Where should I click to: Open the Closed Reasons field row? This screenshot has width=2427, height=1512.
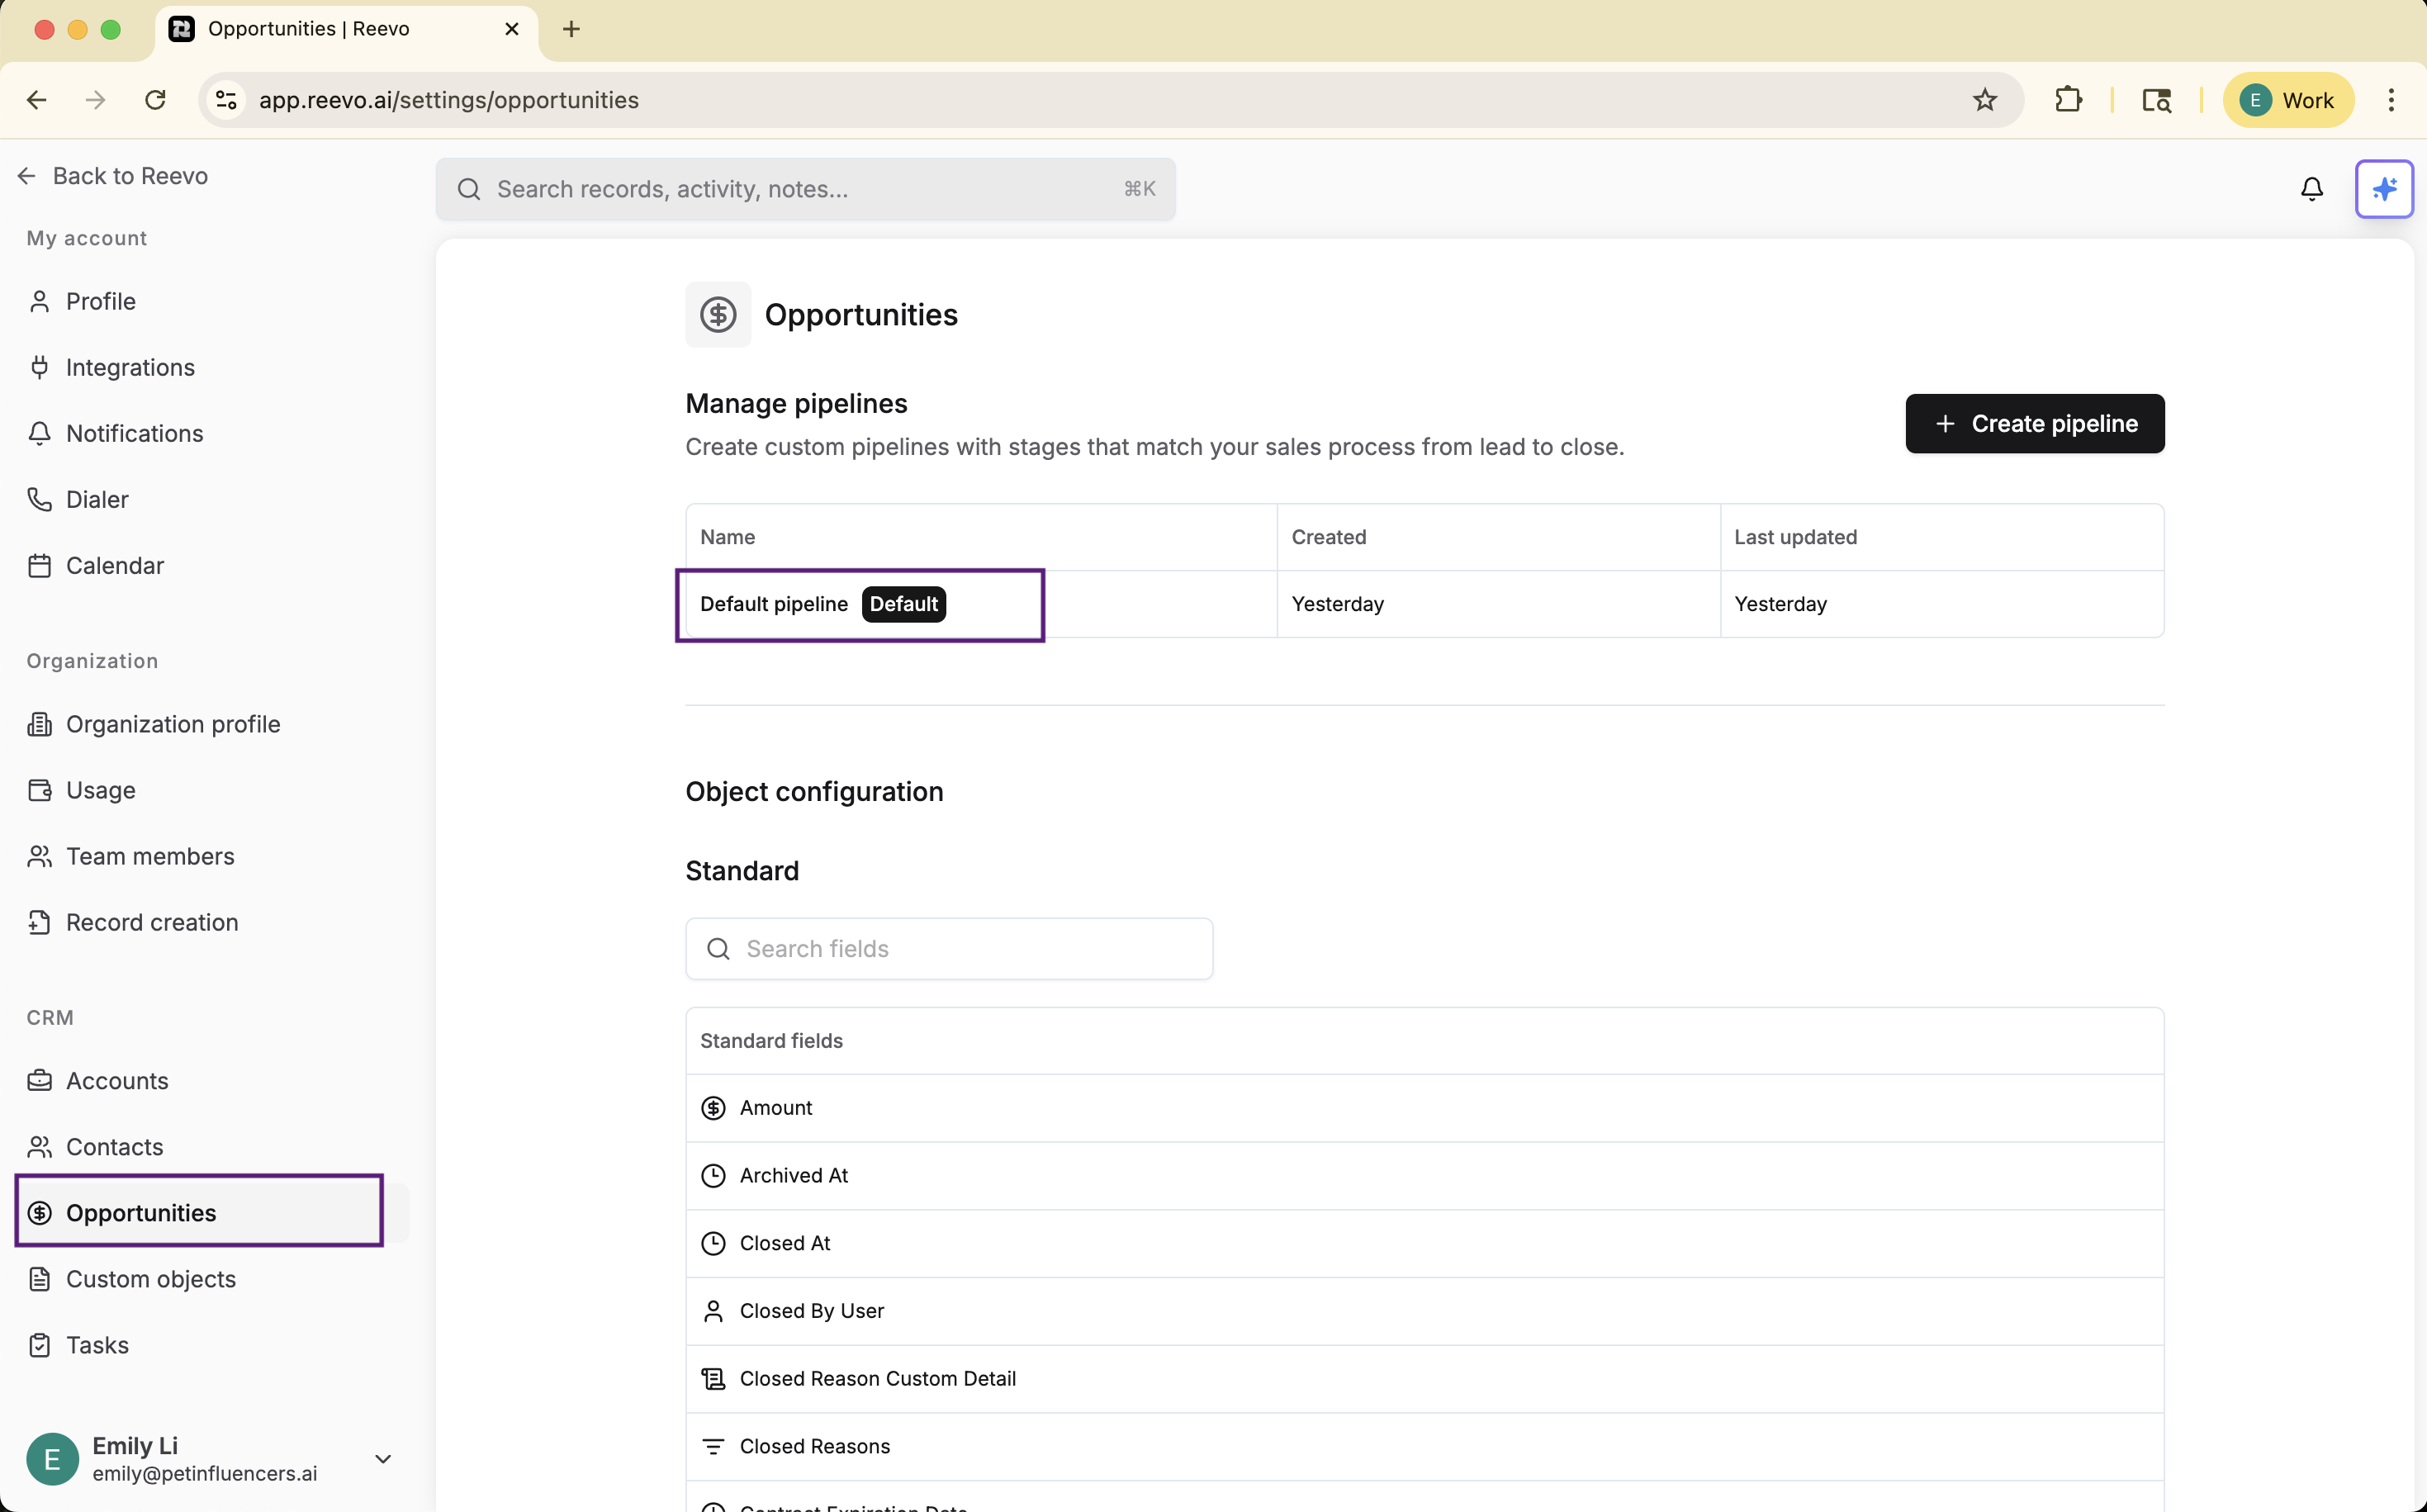814,1446
